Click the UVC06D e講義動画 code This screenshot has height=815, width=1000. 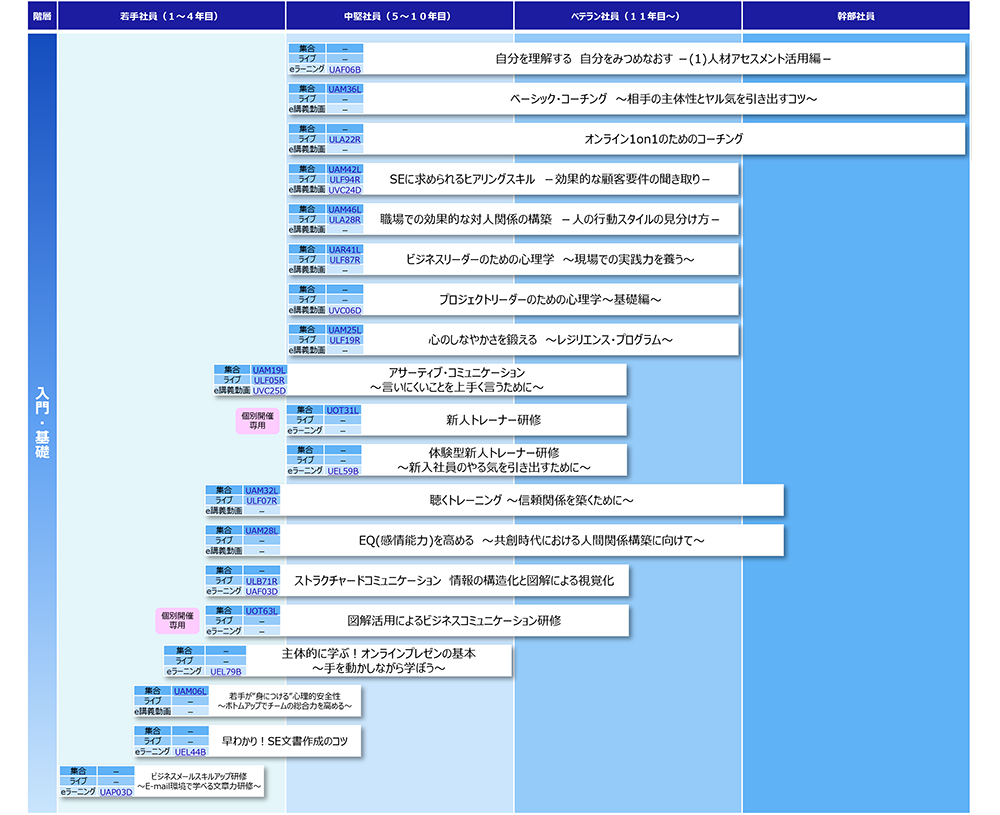click(344, 309)
